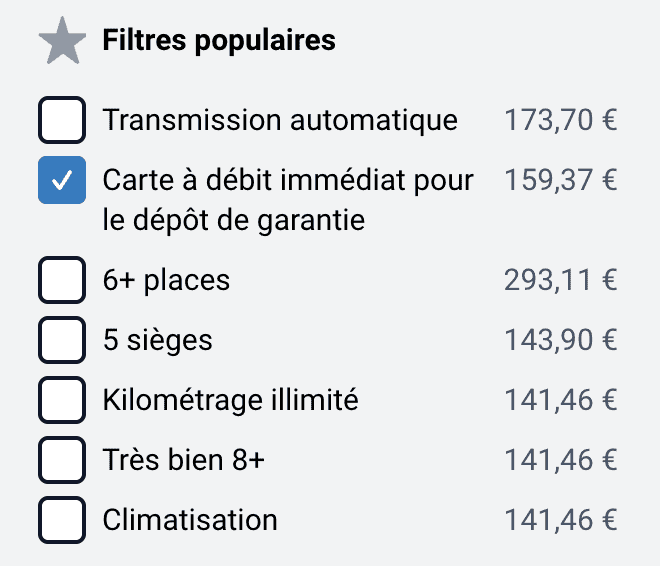The height and width of the screenshot is (566, 660).
Task: Click the Transmission automatique label text
Action: [280, 121]
